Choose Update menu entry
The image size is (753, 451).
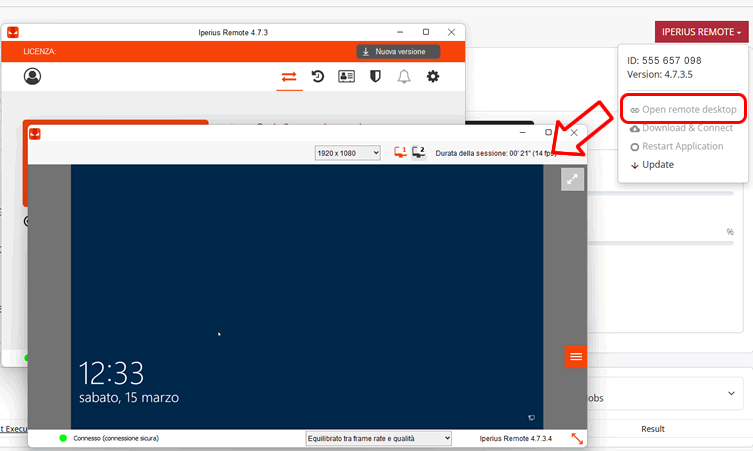click(652, 165)
